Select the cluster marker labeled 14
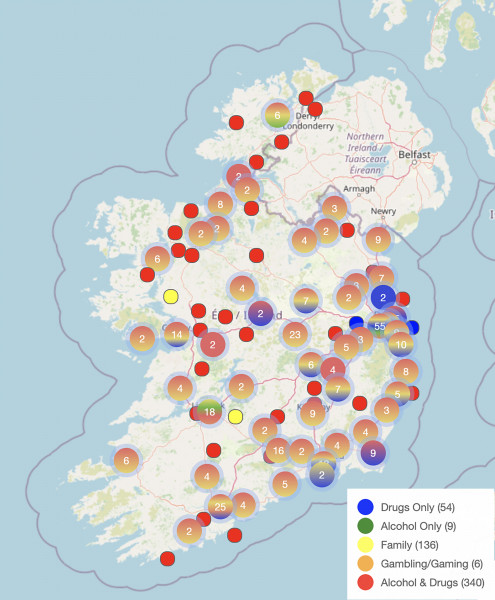This screenshot has width=495, height=600. click(177, 335)
